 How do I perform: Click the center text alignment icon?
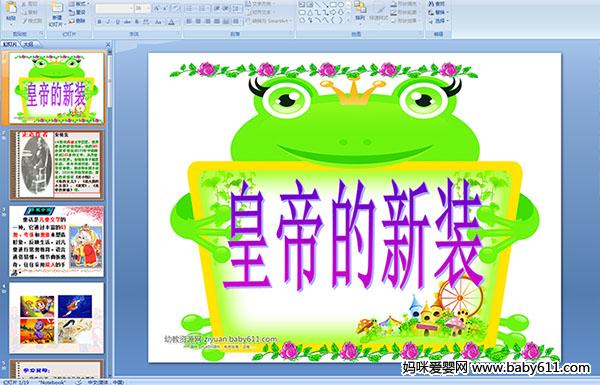tap(198, 21)
